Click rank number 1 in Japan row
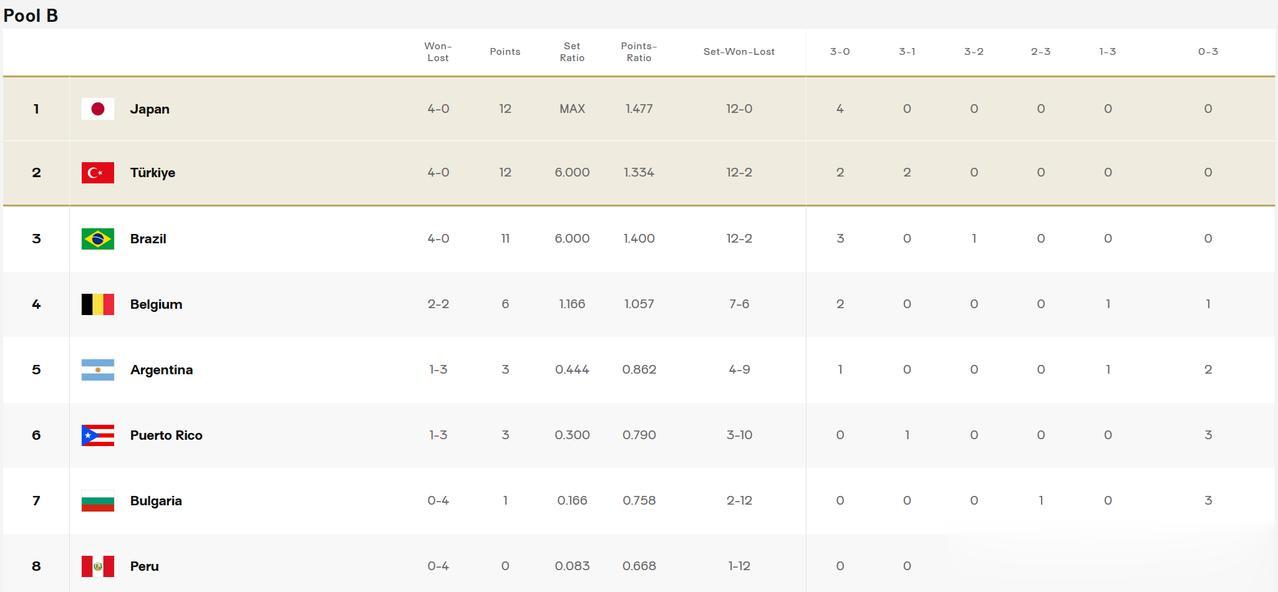 36,109
